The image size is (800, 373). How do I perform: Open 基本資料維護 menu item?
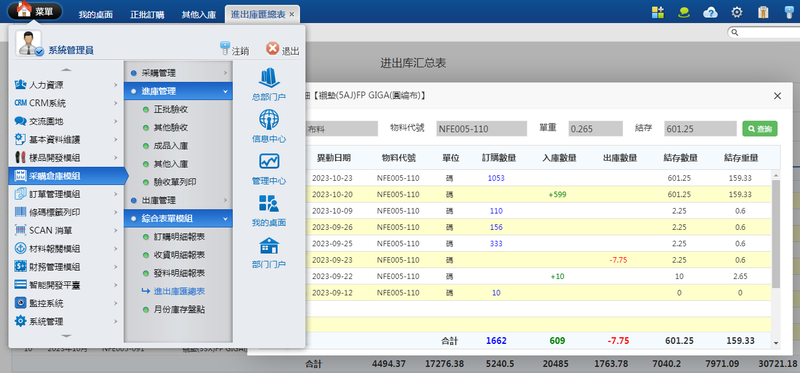coord(66,139)
